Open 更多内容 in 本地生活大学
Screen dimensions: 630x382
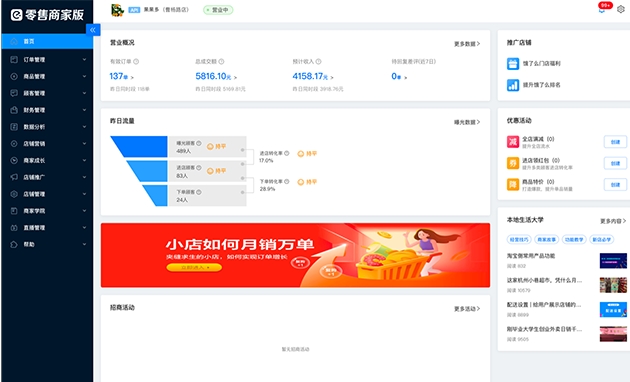tap(613, 221)
